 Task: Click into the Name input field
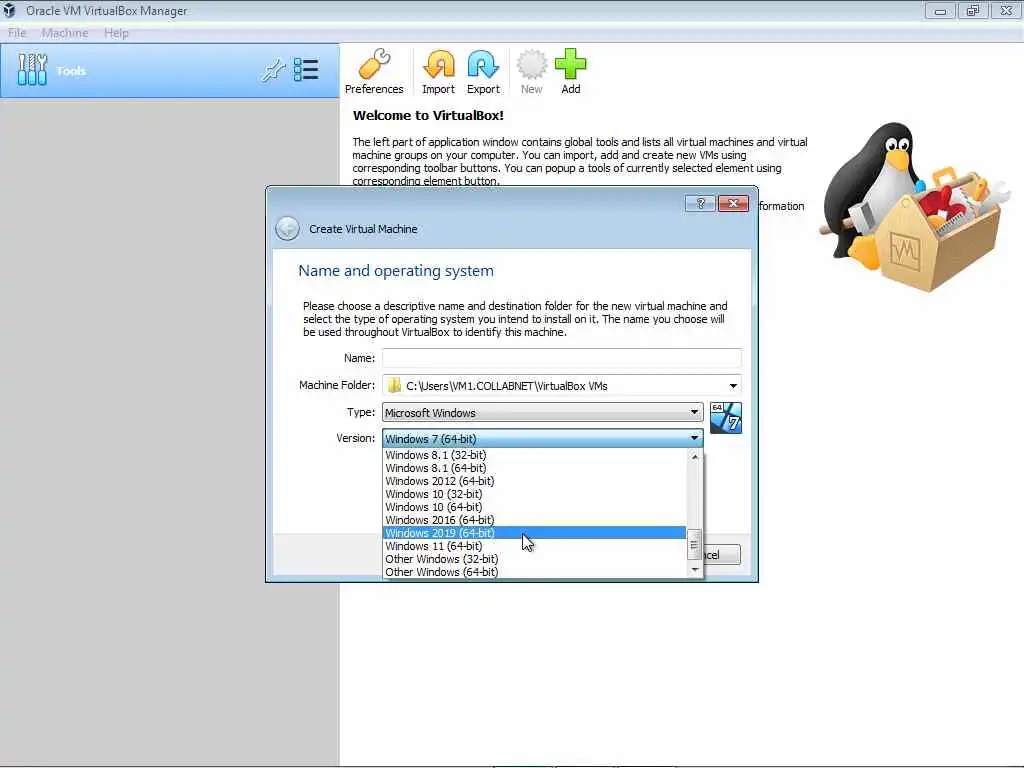click(562, 358)
